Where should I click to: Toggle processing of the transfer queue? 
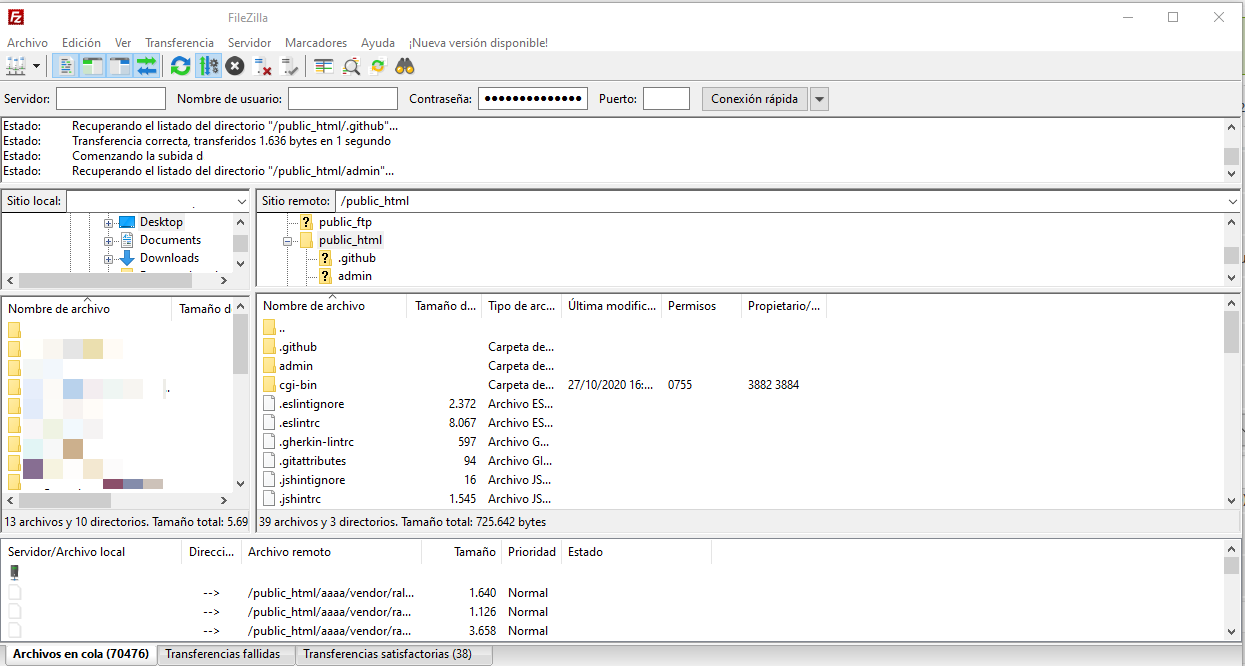[x=208, y=66]
